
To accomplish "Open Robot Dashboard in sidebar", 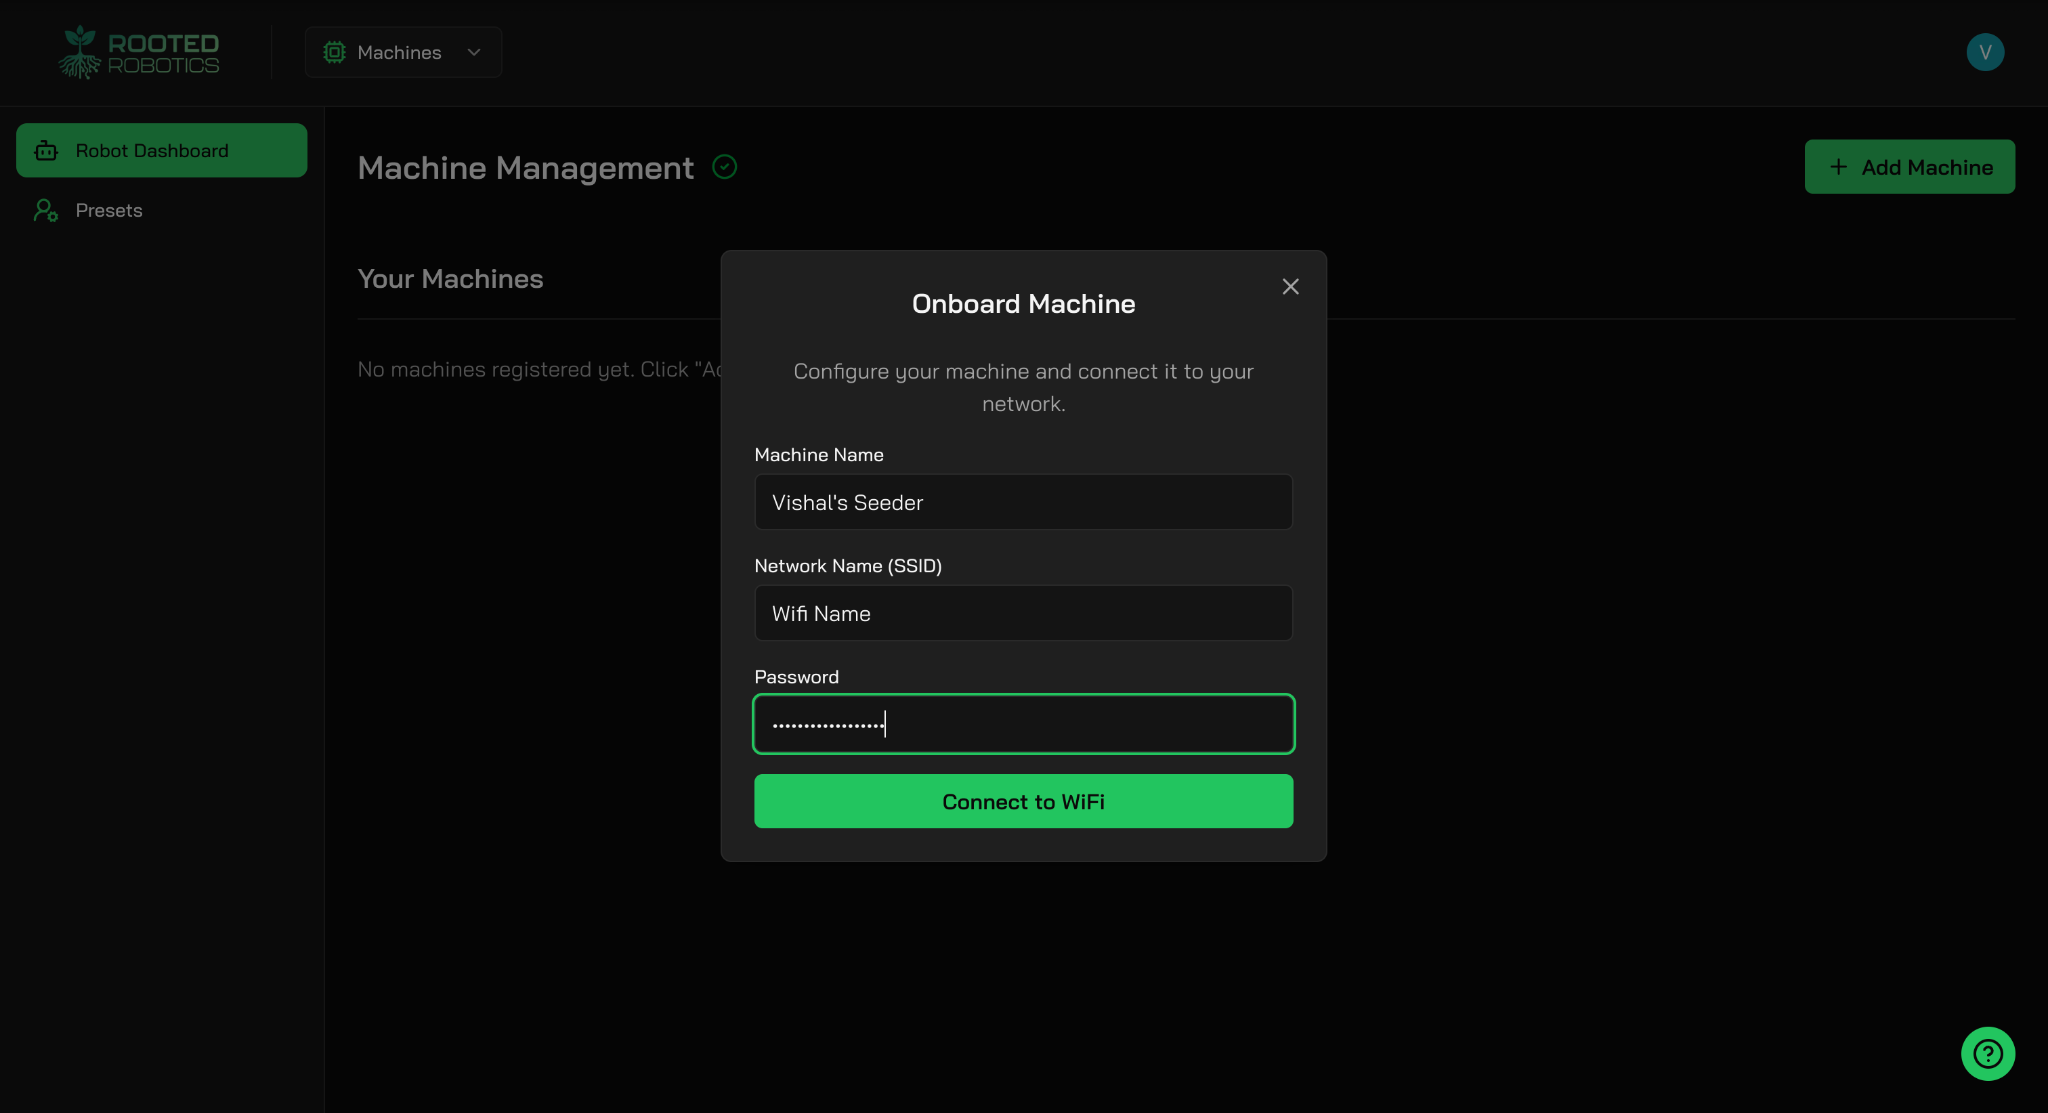I will (x=161, y=150).
